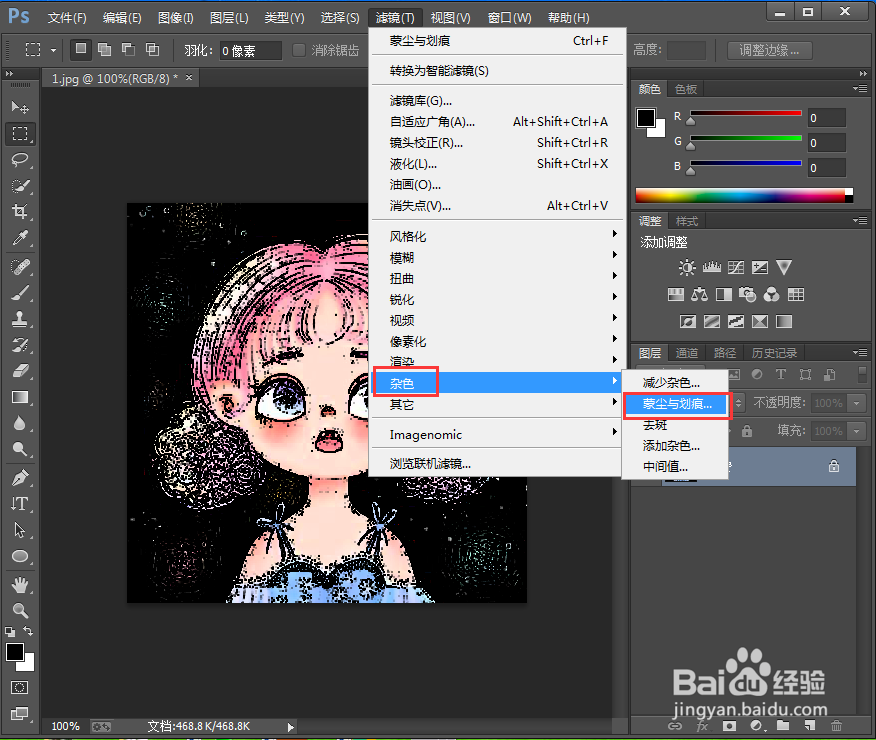Select Intersect with selection mode
The height and width of the screenshot is (740, 876).
(x=153, y=50)
